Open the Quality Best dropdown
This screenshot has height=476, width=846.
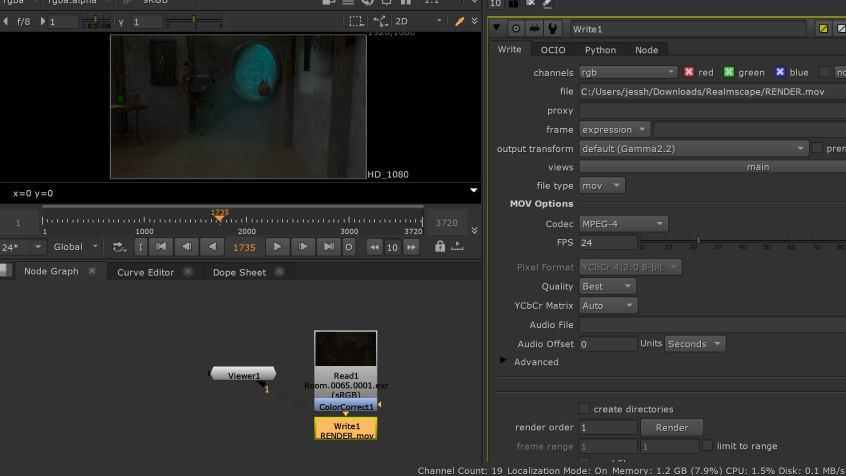(607, 286)
